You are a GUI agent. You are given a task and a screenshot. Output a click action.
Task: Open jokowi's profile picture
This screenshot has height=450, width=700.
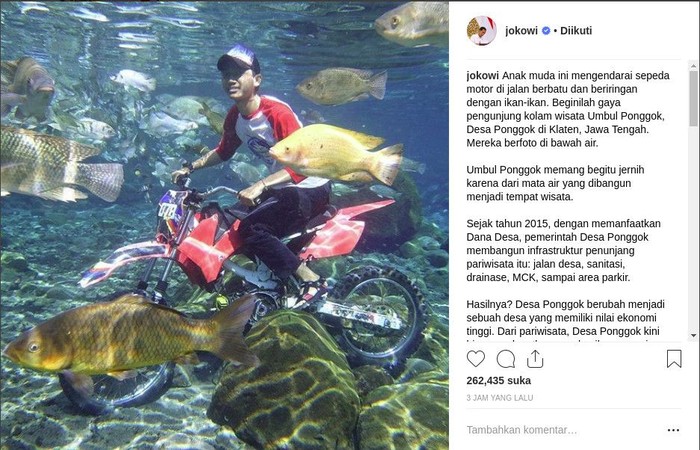pos(481,30)
